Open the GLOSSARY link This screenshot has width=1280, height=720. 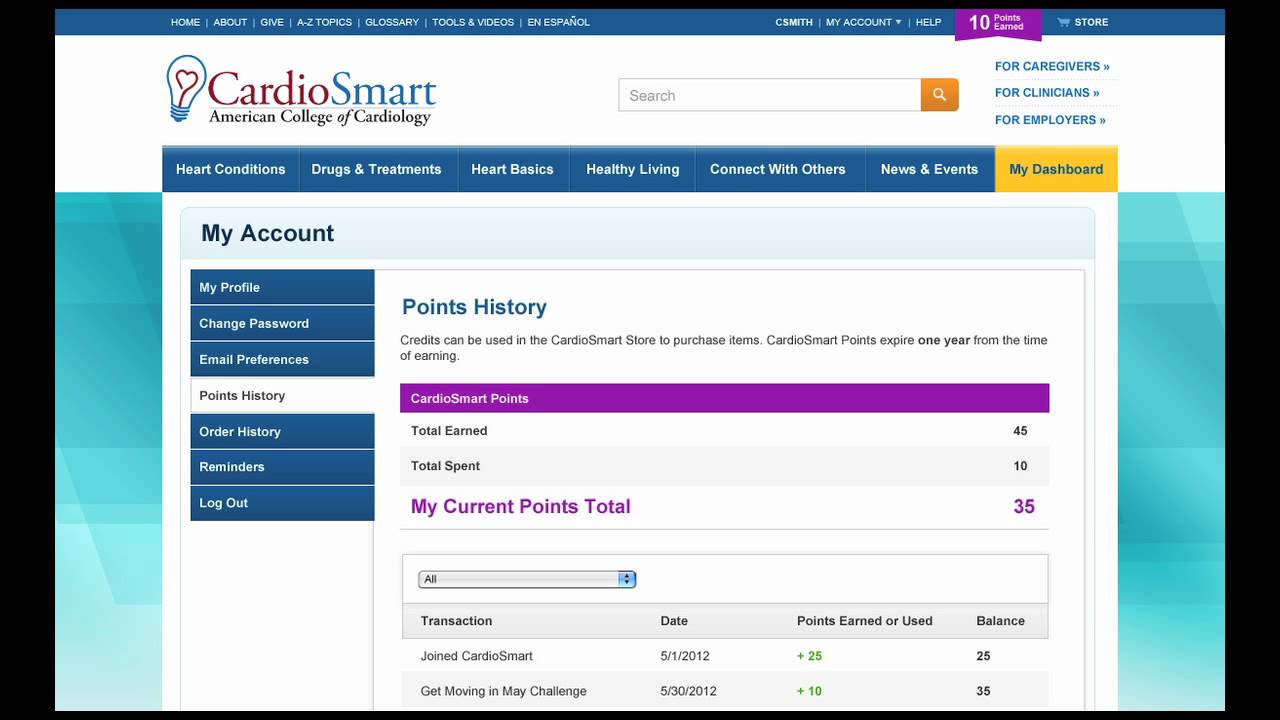click(x=392, y=22)
